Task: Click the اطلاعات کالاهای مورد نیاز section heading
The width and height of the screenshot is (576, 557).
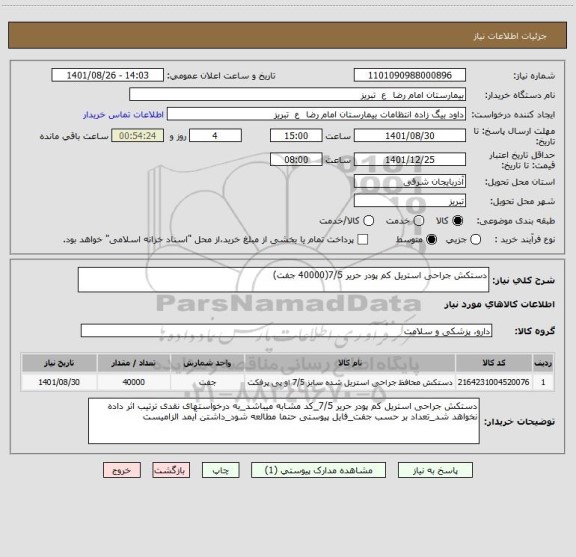Action: (x=500, y=305)
